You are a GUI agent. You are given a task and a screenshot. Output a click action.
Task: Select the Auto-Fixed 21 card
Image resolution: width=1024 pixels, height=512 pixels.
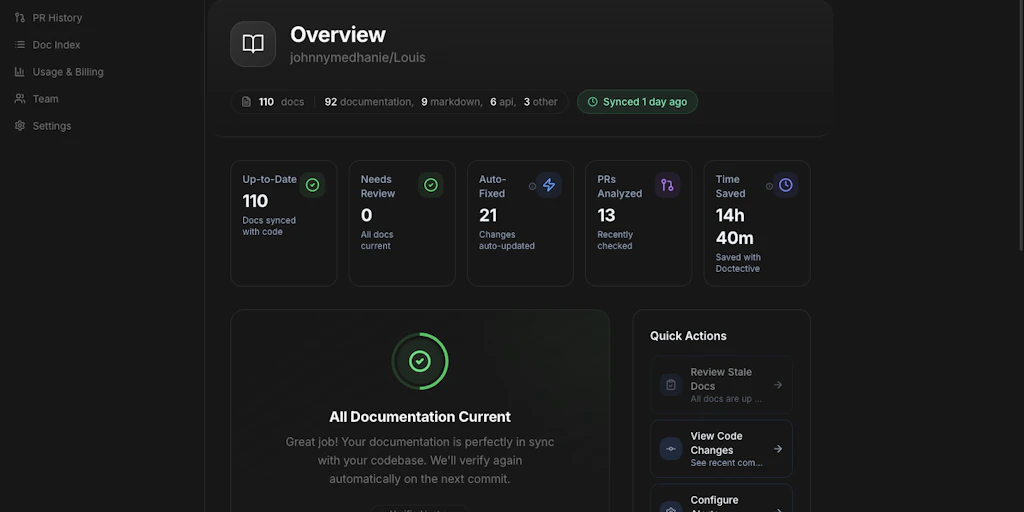(520, 223)
